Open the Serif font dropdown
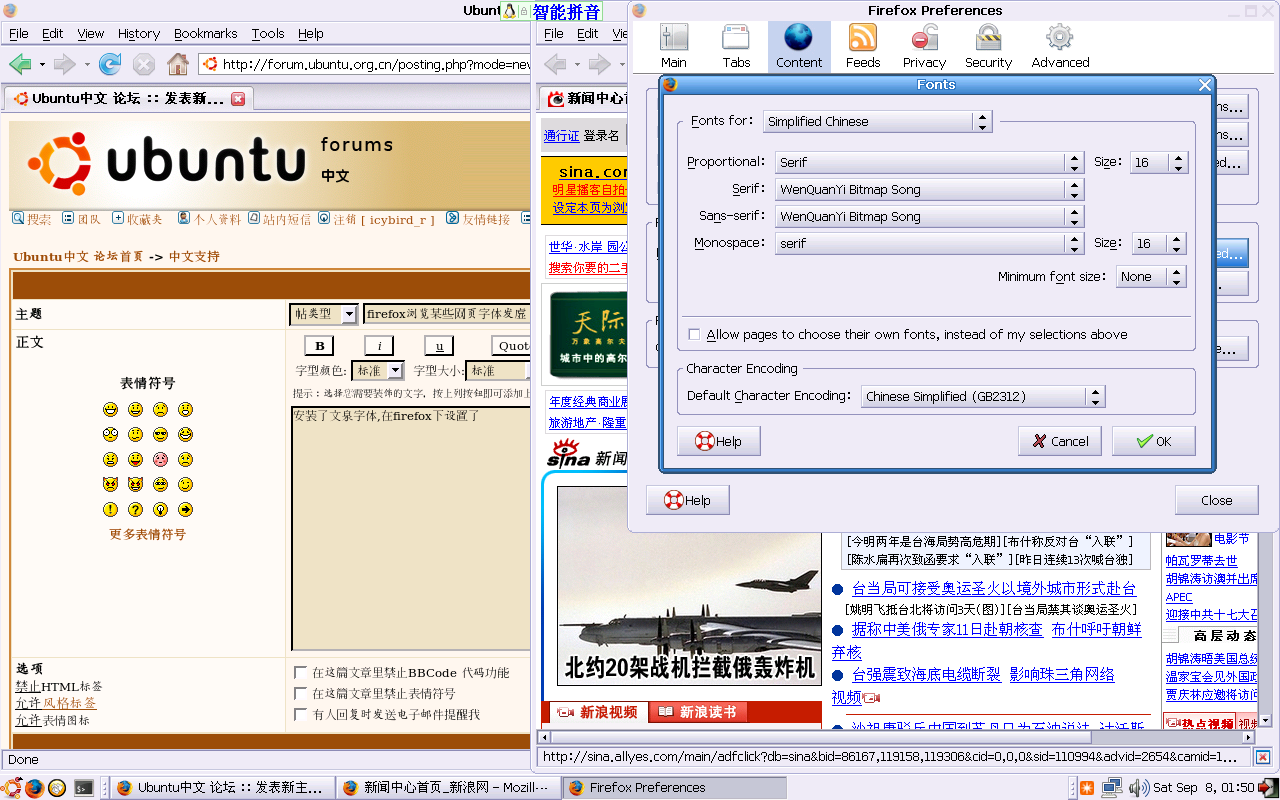The image size is (1280, 800). click(x=929, y=190)
